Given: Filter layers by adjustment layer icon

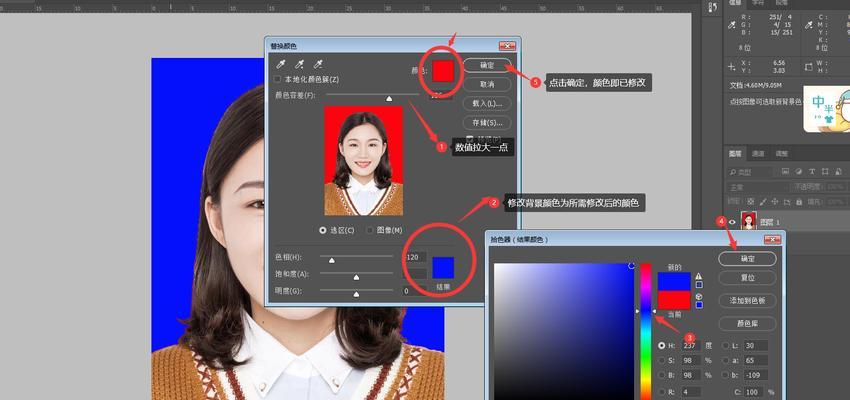Looking at the screenshot, I should (x=799, y=172).
